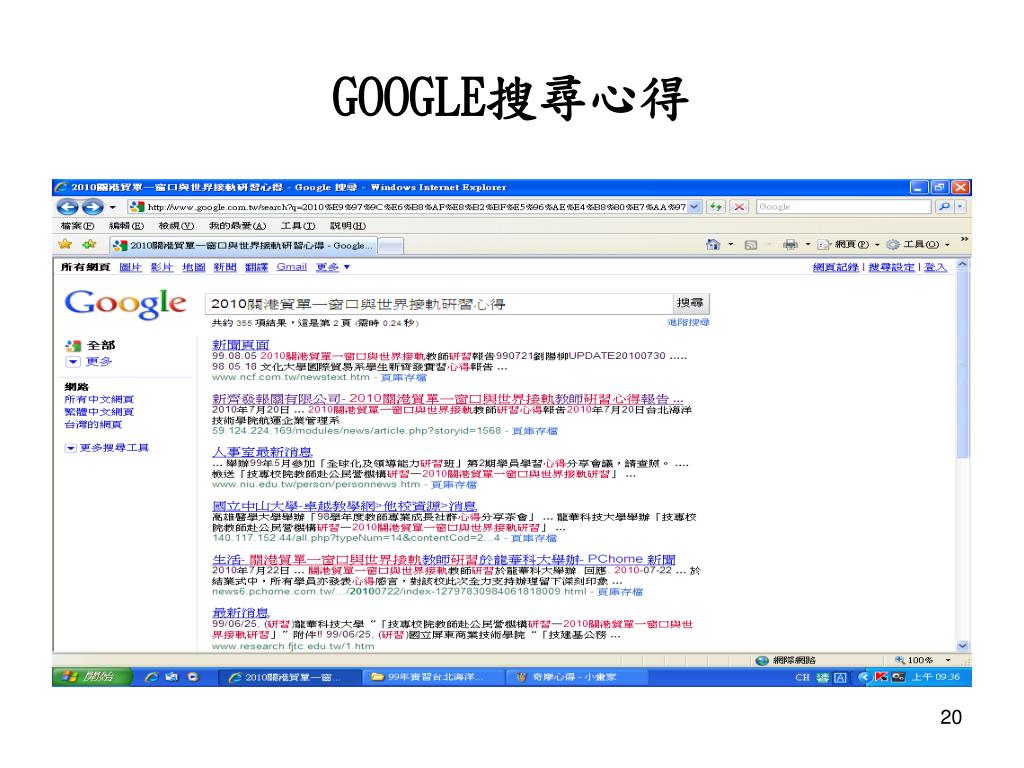Open the 新聞頁面 search result

point(240,345)
